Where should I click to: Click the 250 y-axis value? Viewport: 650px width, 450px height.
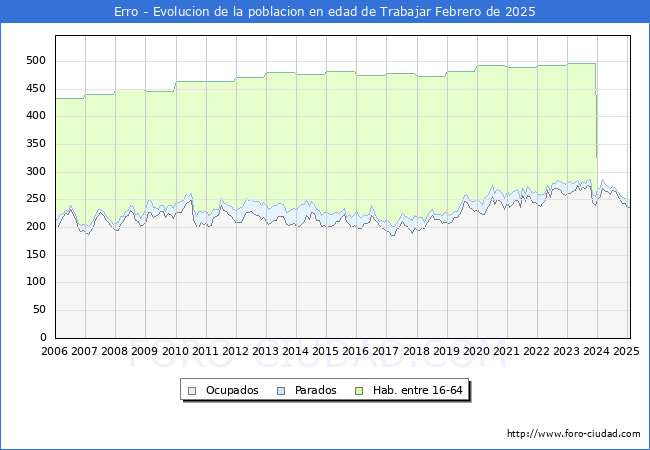36,199
